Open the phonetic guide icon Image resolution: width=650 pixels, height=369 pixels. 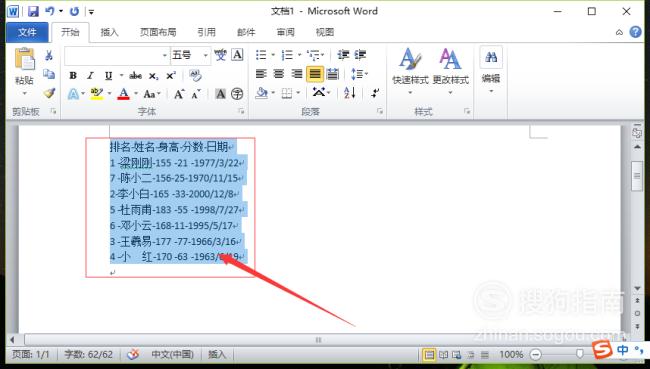tap(220, 55)
